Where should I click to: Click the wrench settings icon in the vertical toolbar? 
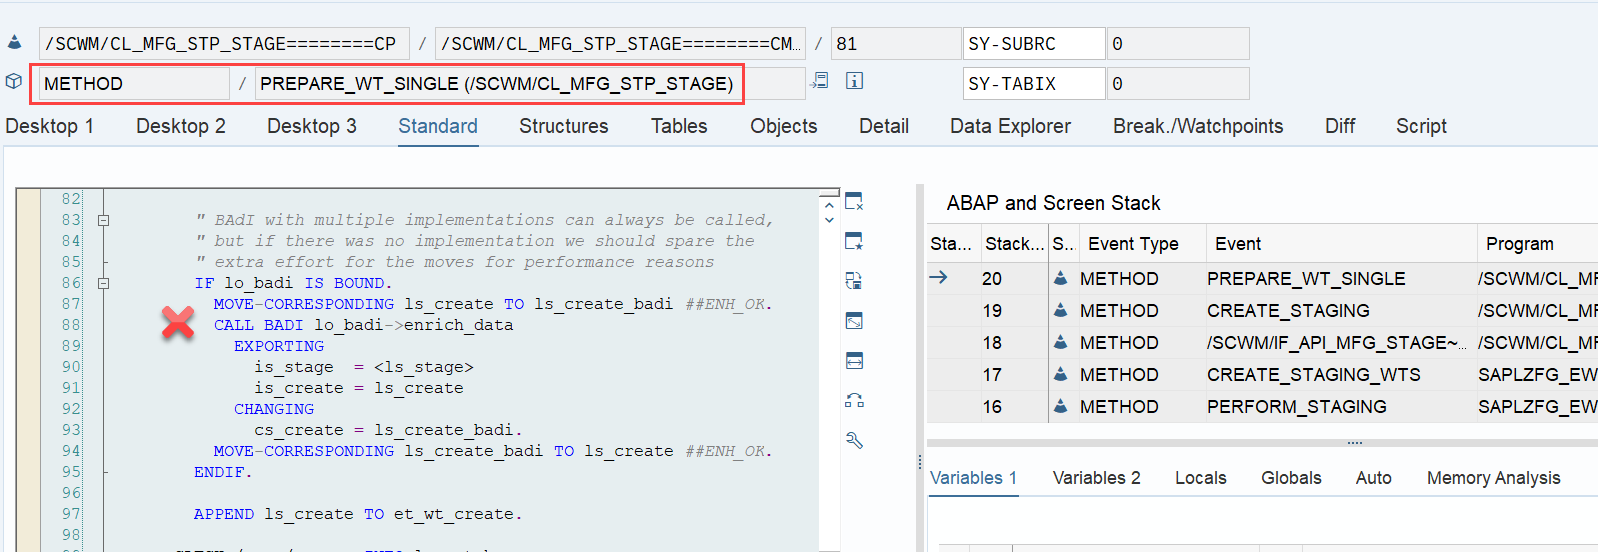[x=854, y=441]
